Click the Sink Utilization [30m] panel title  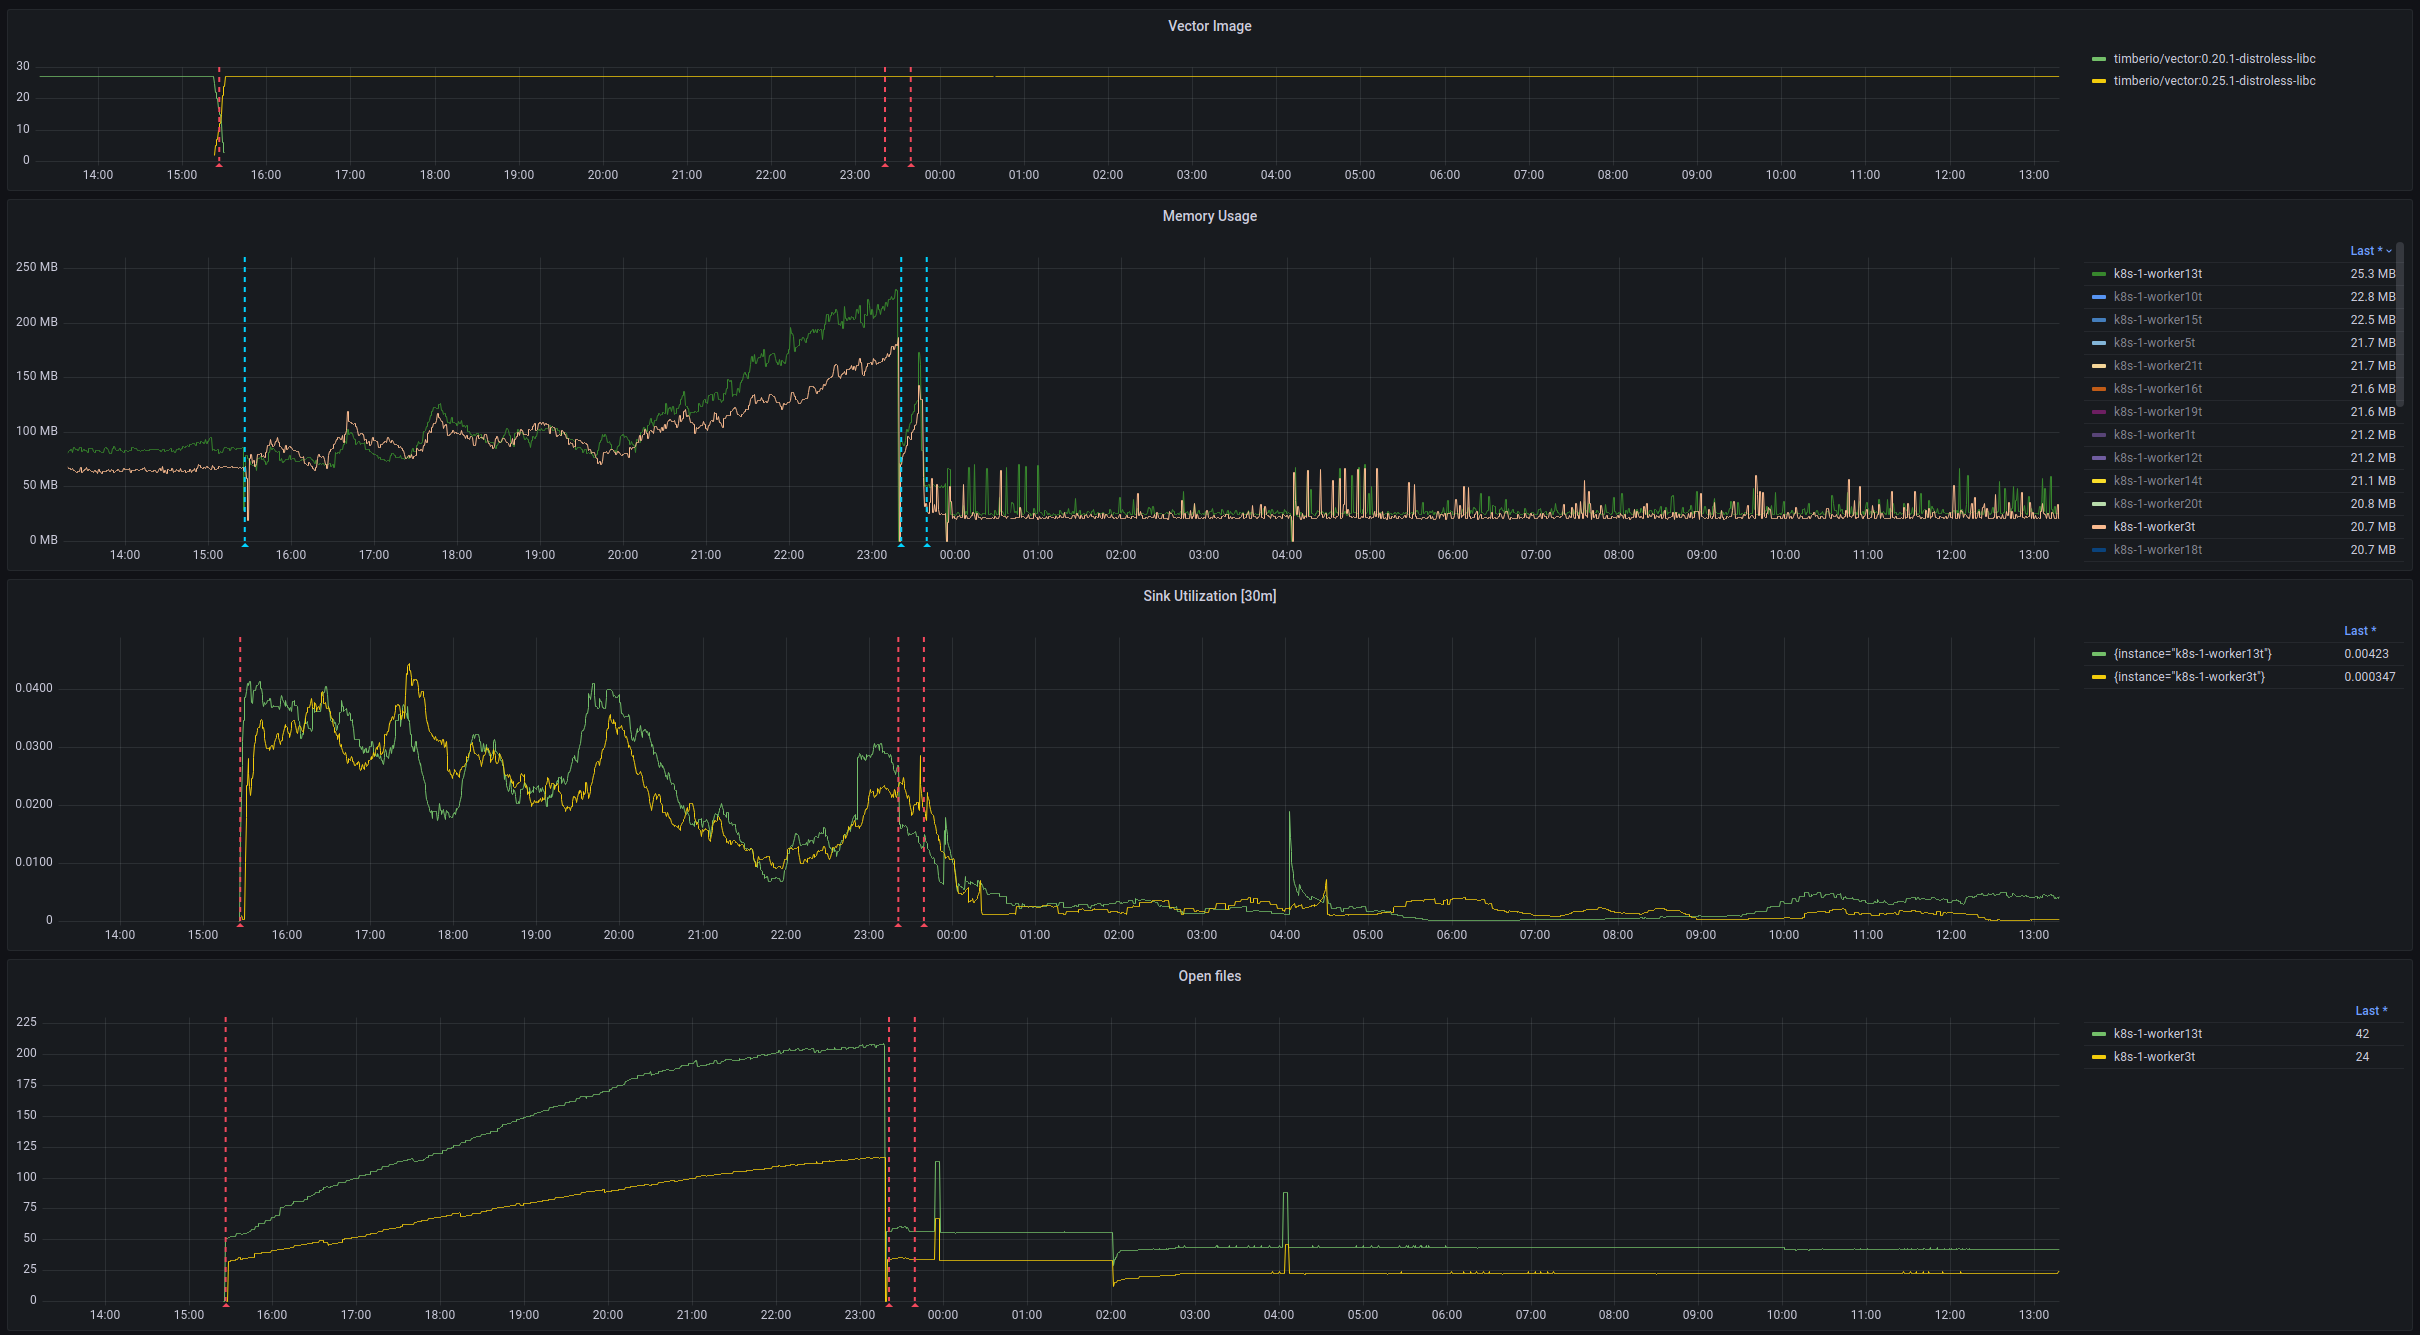pyautogui.click(x=1210, y=595)
